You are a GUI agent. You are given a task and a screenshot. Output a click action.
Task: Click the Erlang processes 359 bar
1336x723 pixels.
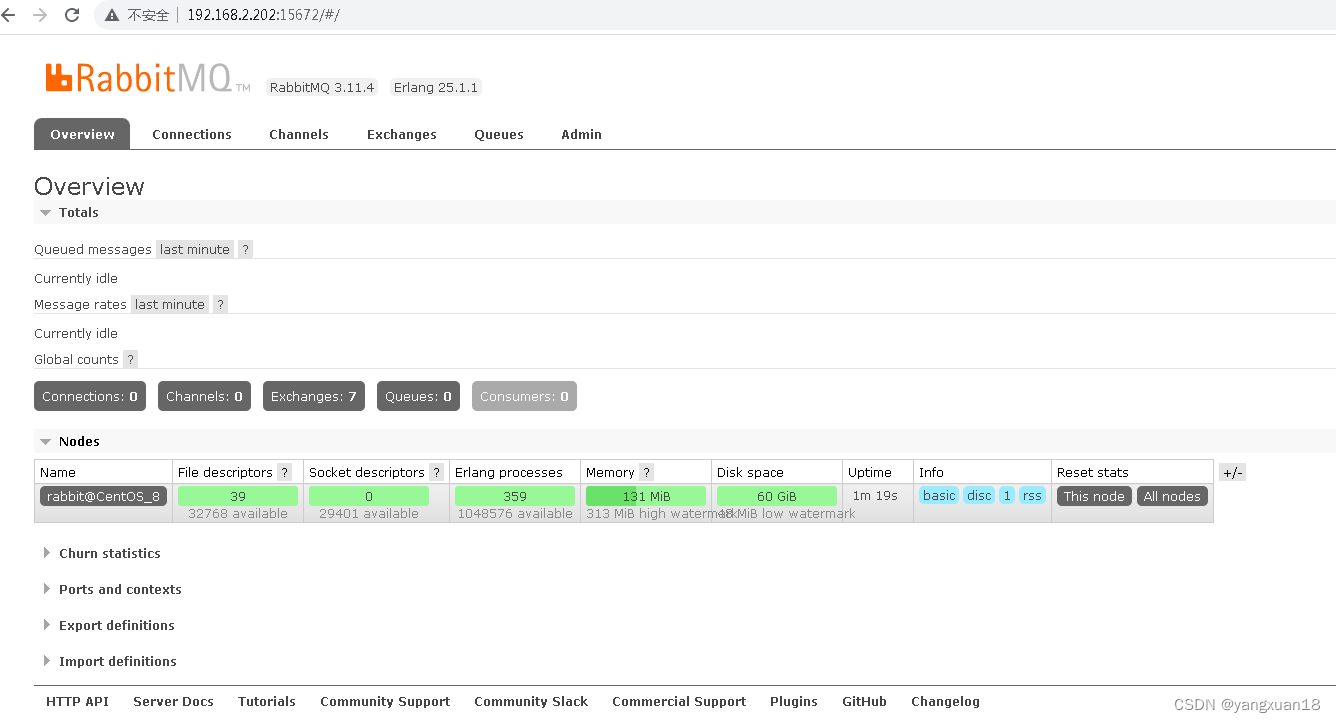515,496
